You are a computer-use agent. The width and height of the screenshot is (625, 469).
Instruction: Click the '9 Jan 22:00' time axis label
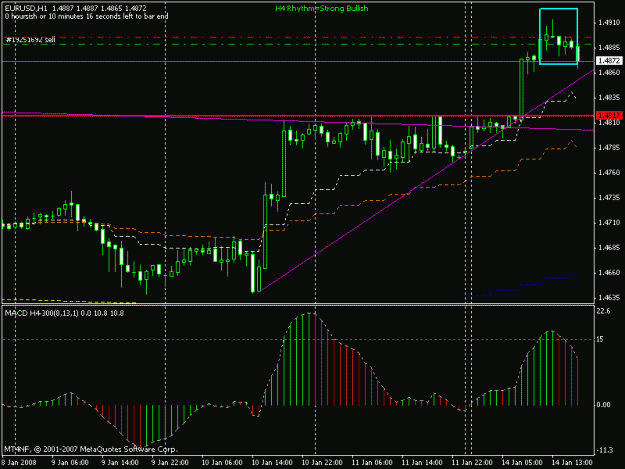(x=170, y=463)
